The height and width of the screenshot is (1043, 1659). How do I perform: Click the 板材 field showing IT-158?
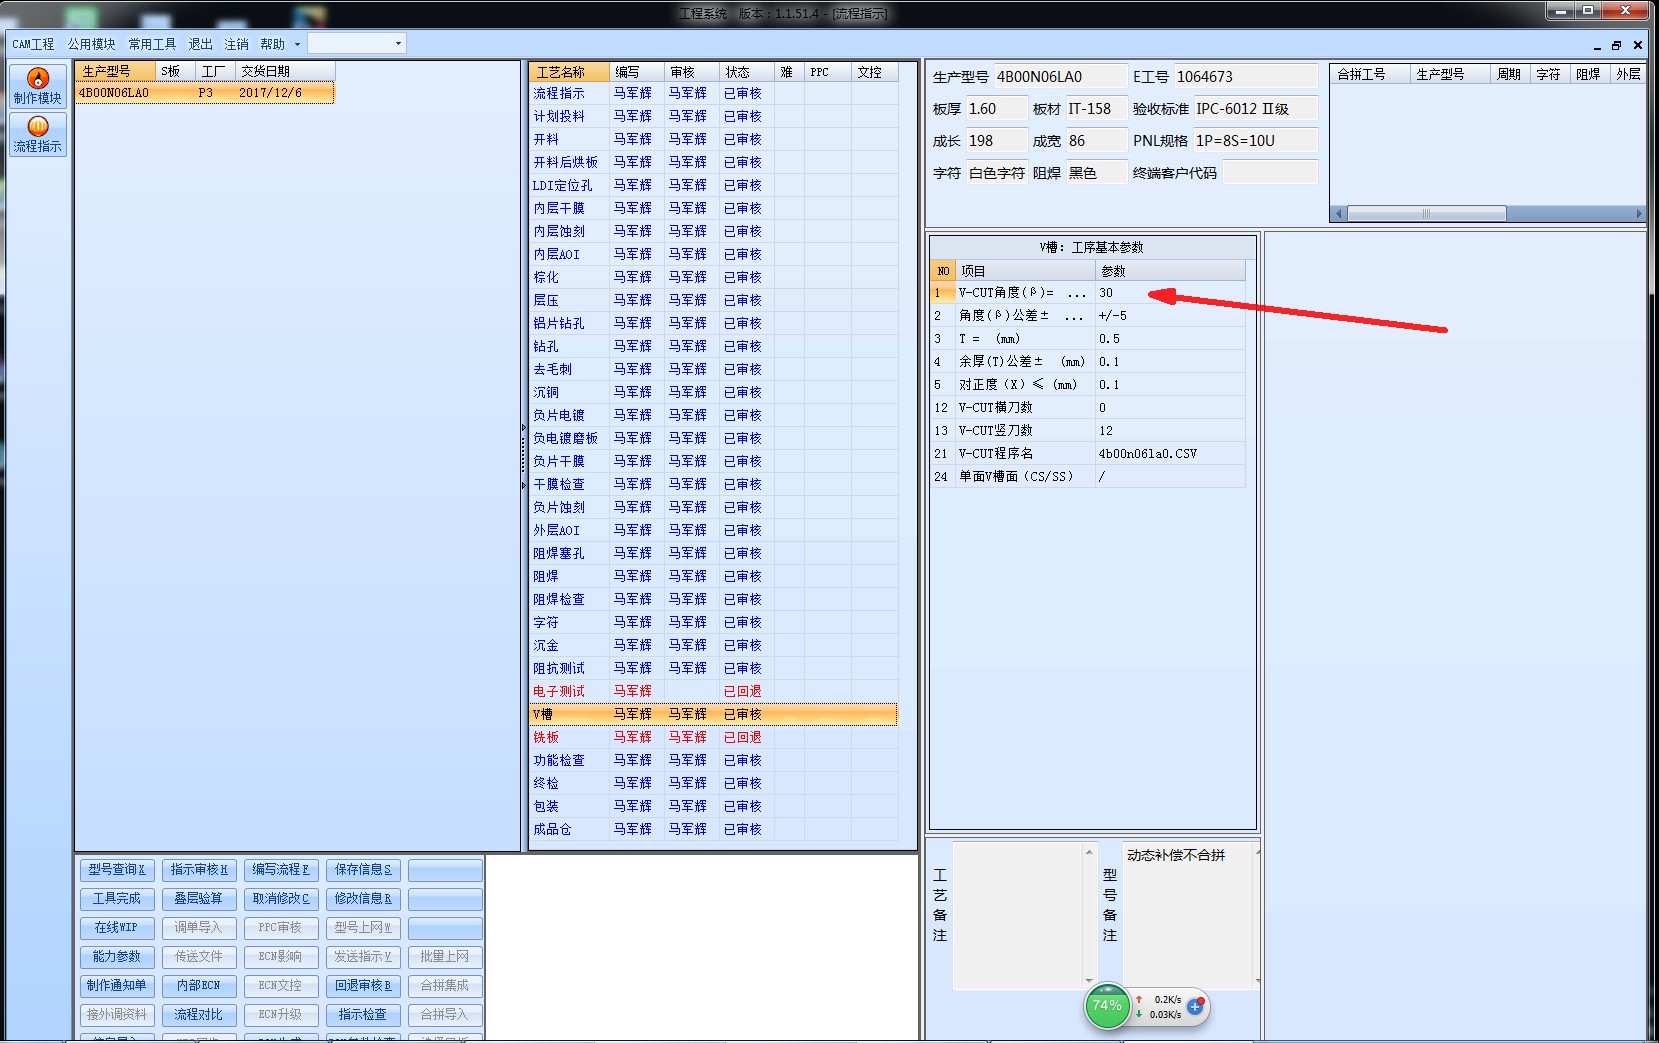tap(1095, 109)
